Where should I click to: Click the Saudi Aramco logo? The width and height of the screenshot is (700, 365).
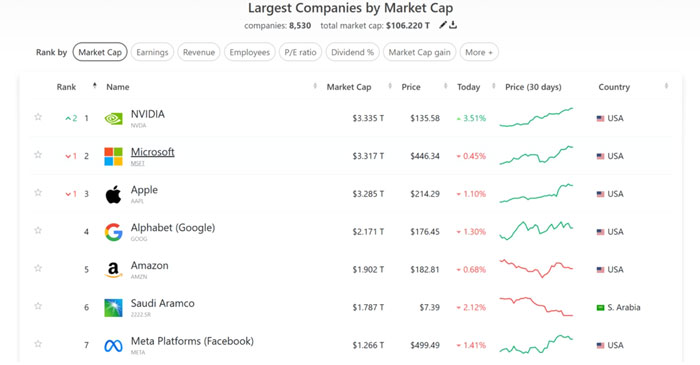(x=113, y=308)
